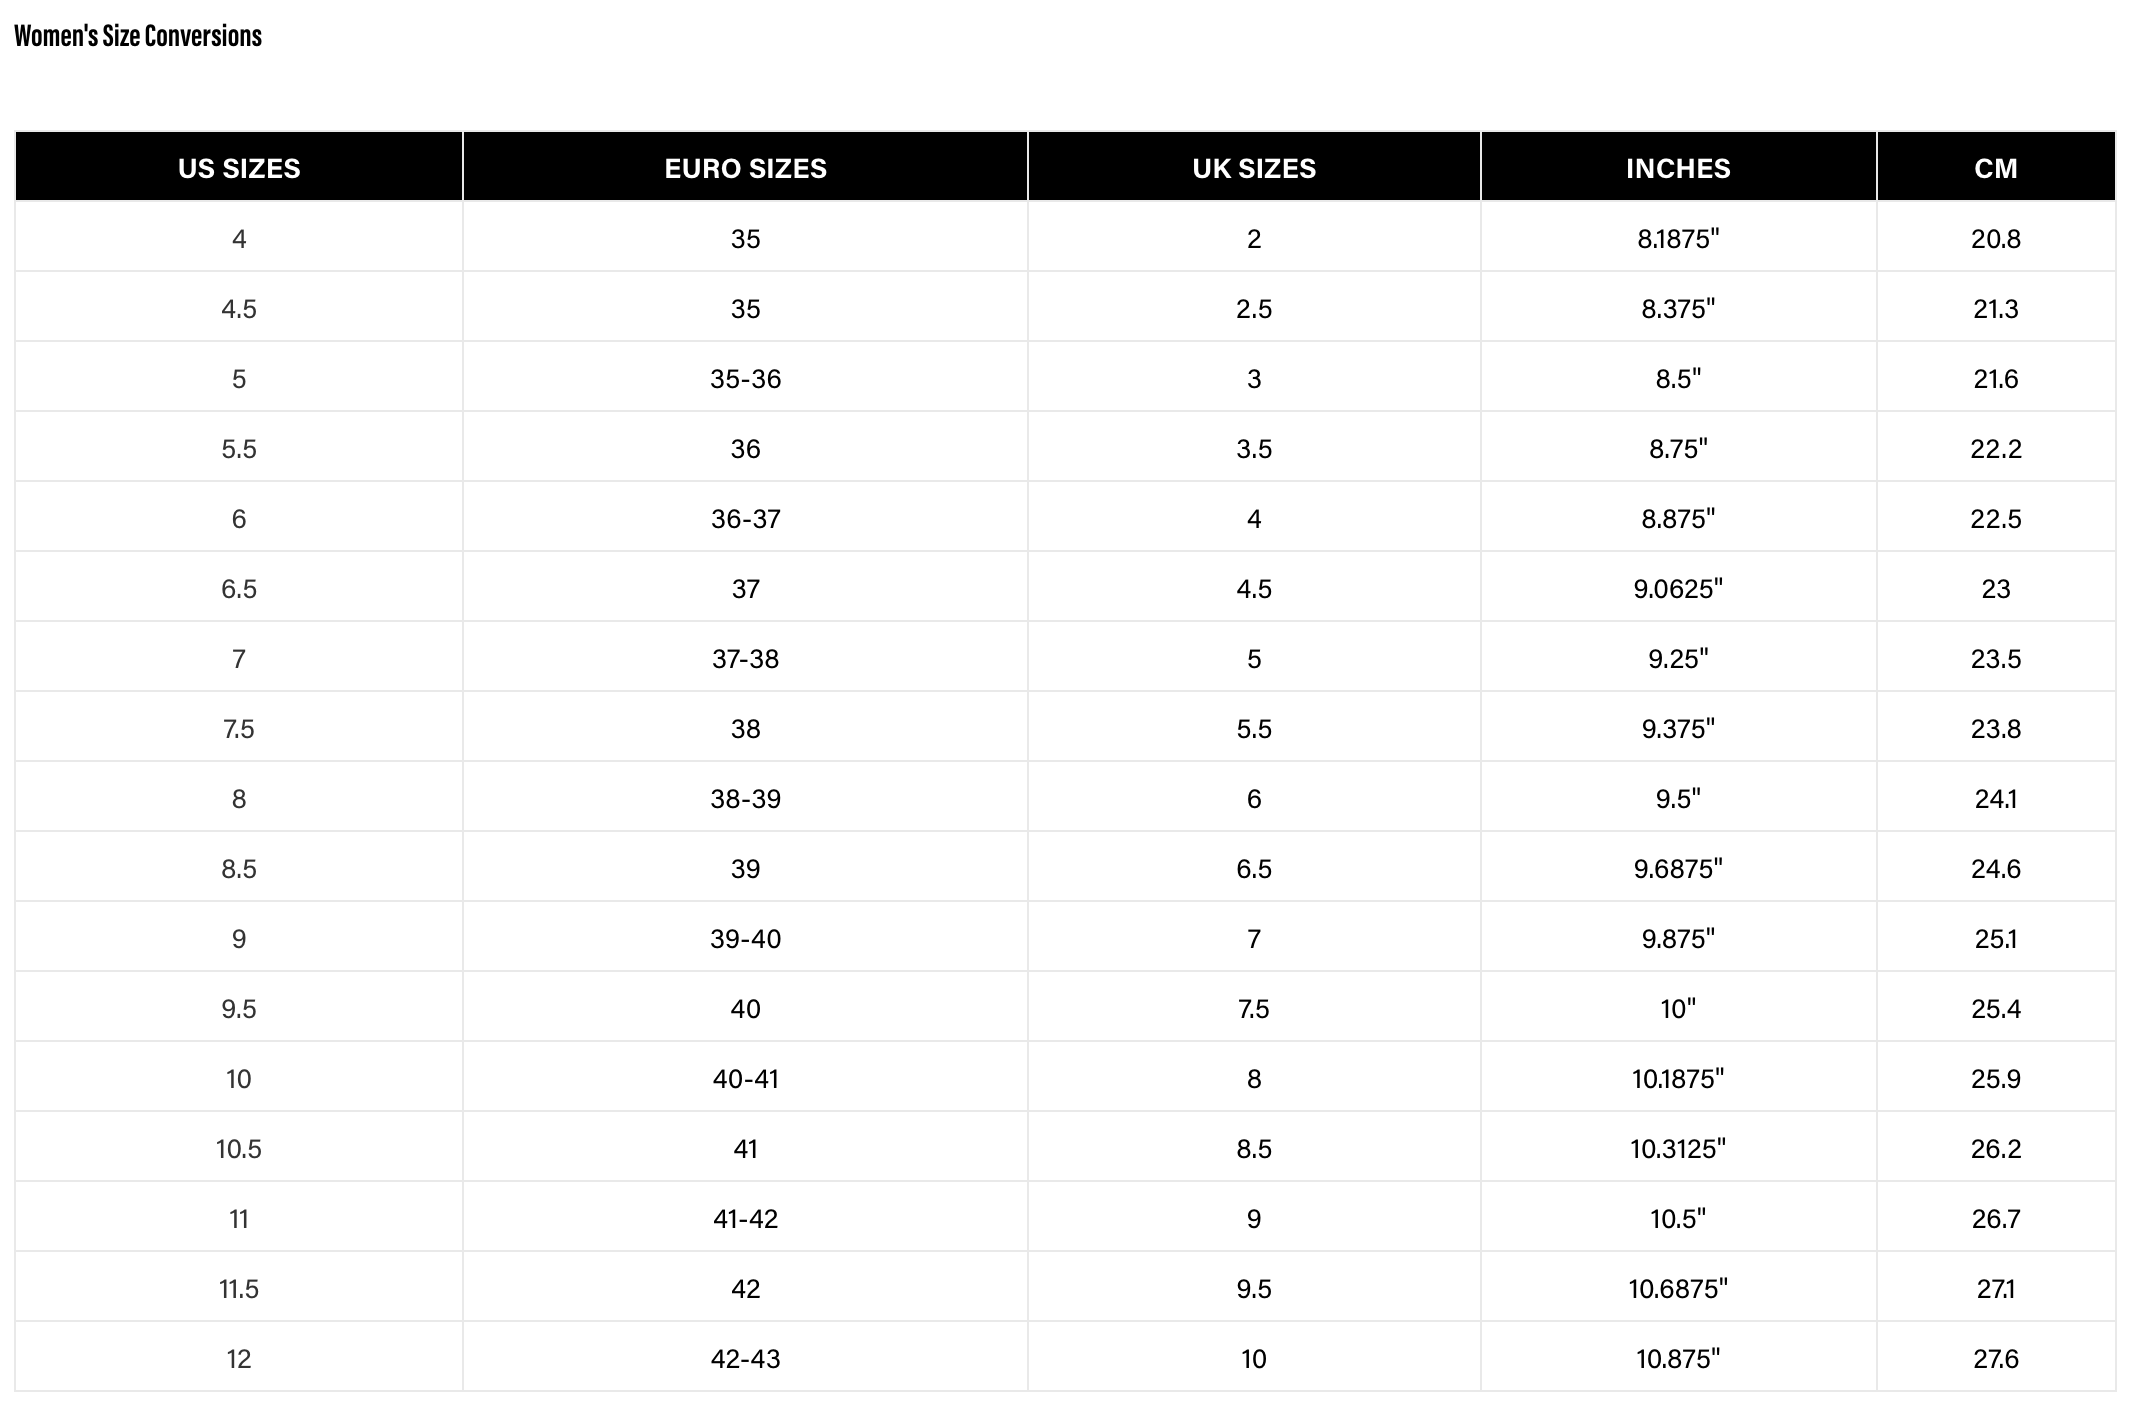Click the 8.1875" inches cell
2129x1403 pixels.
click(1678, 239)
